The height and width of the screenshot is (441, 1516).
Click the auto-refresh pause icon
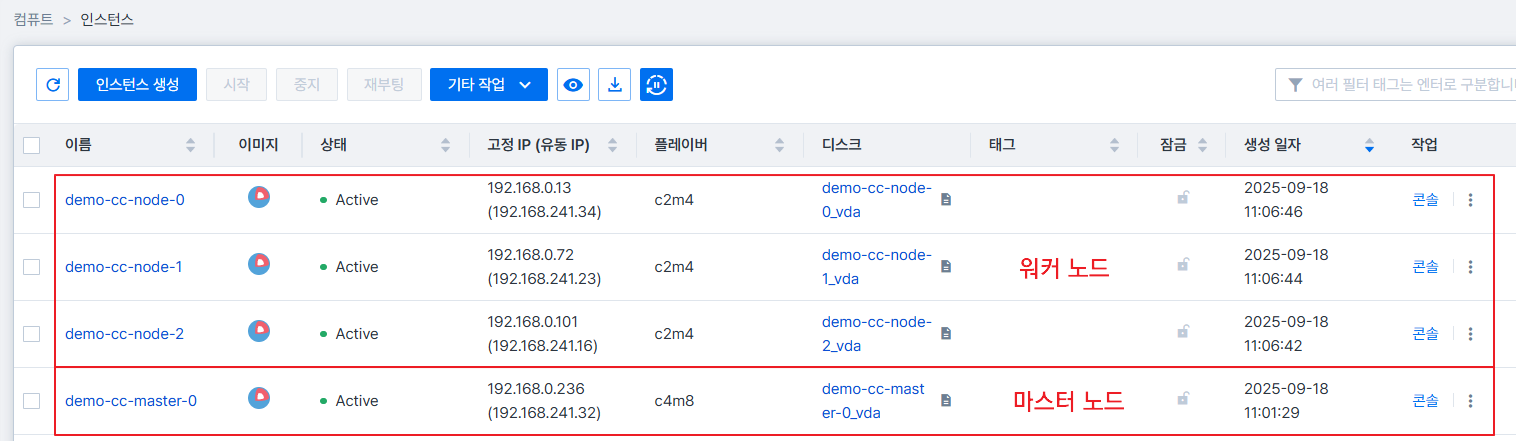(656, 85)
